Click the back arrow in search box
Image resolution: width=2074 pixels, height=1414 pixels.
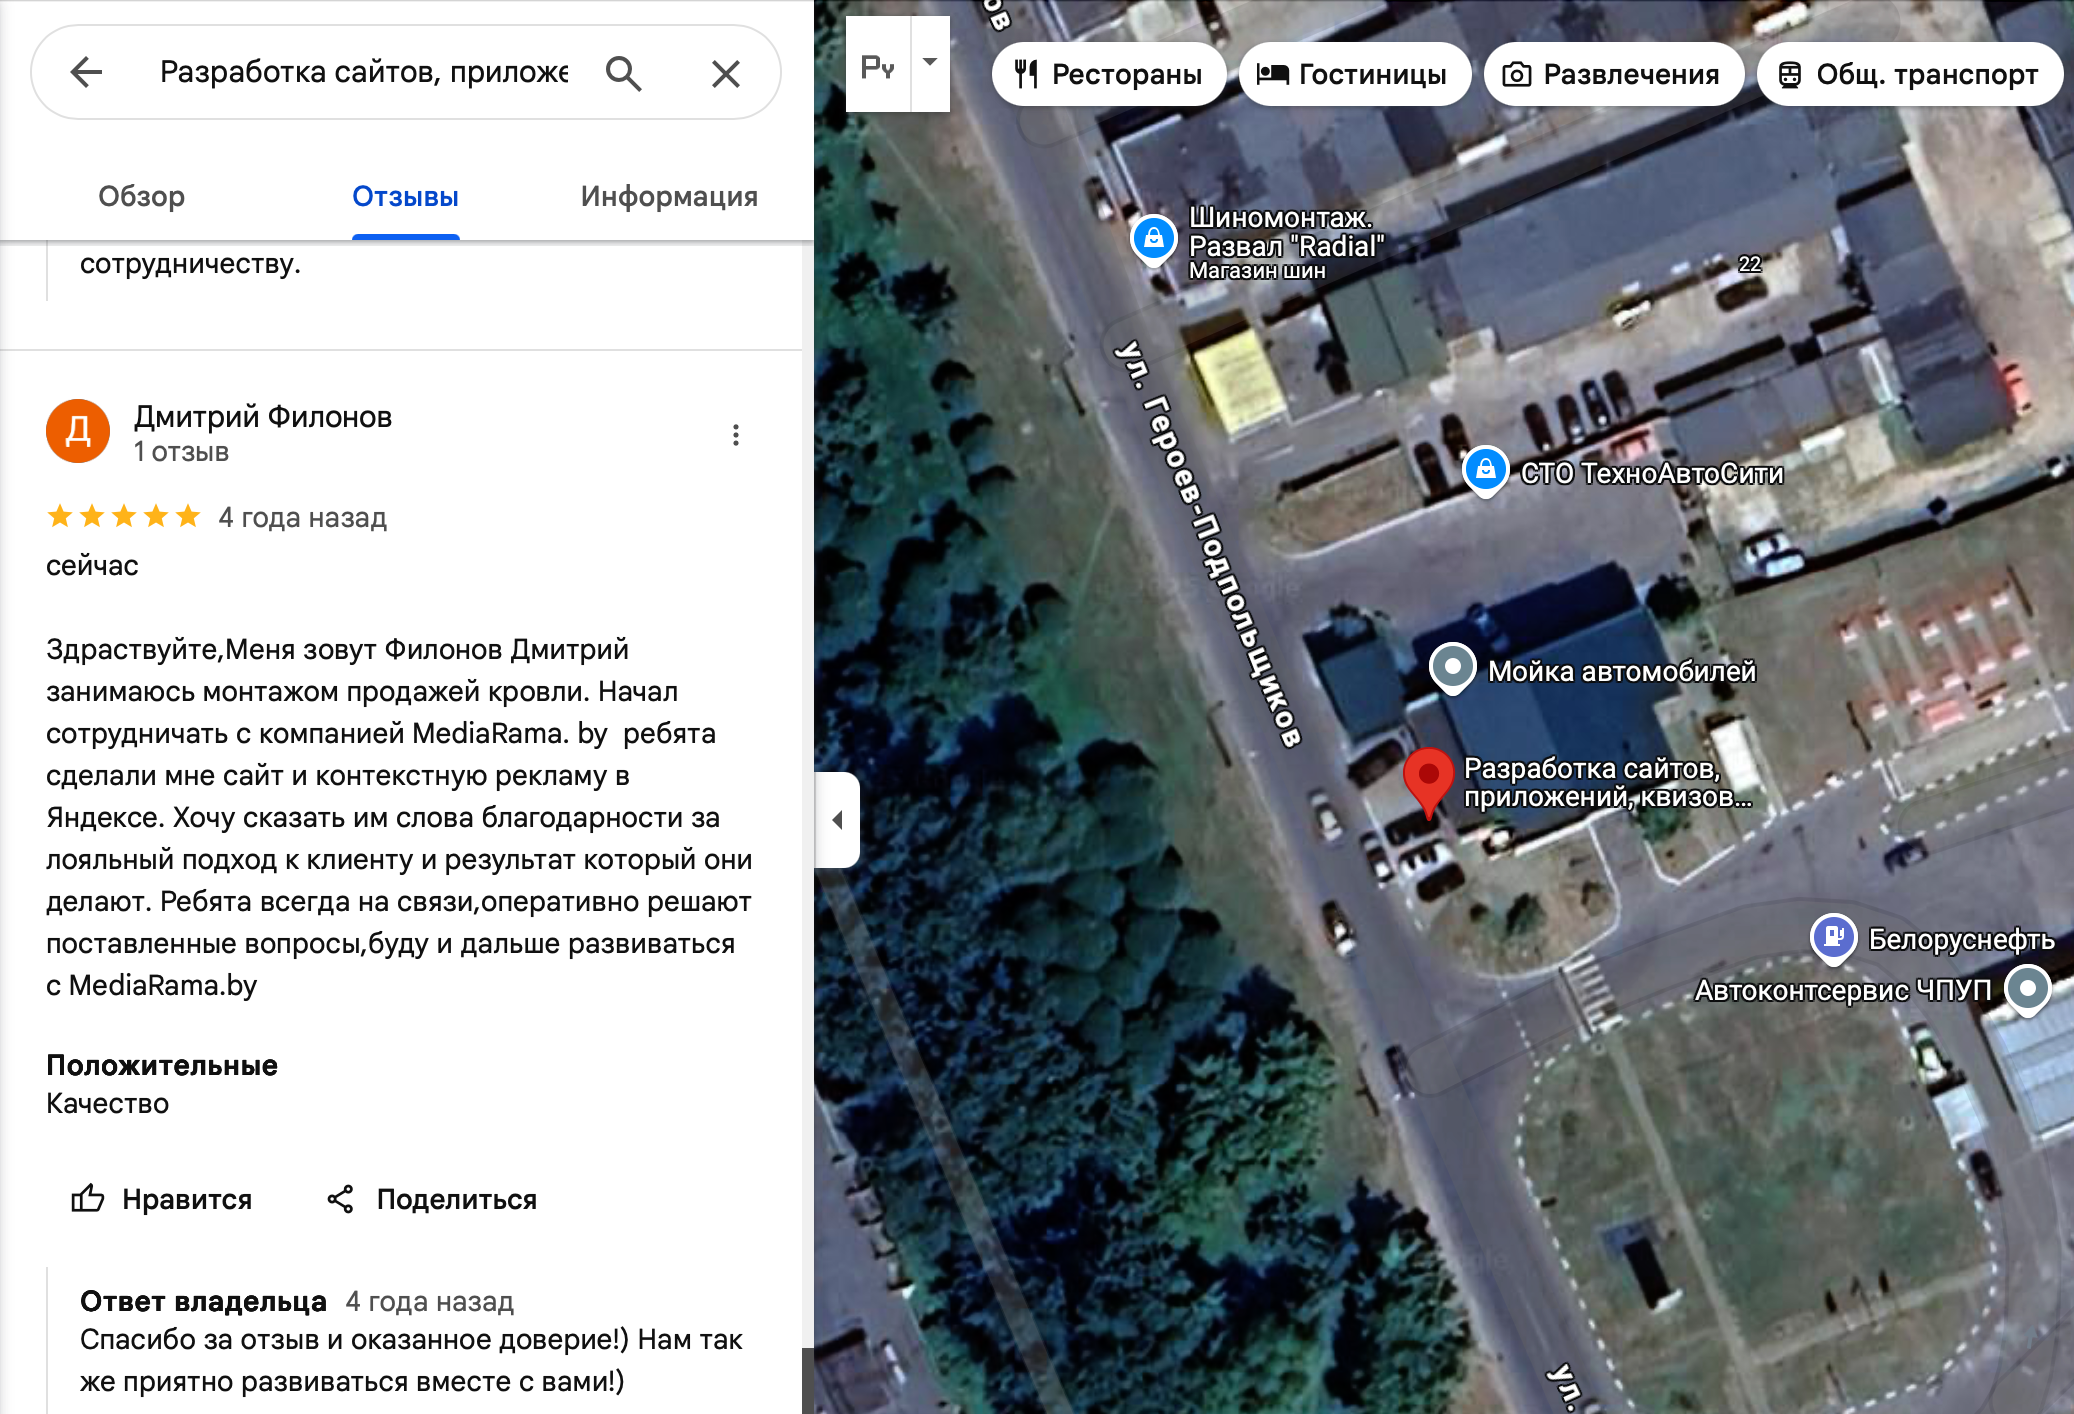tap(87, 72)
